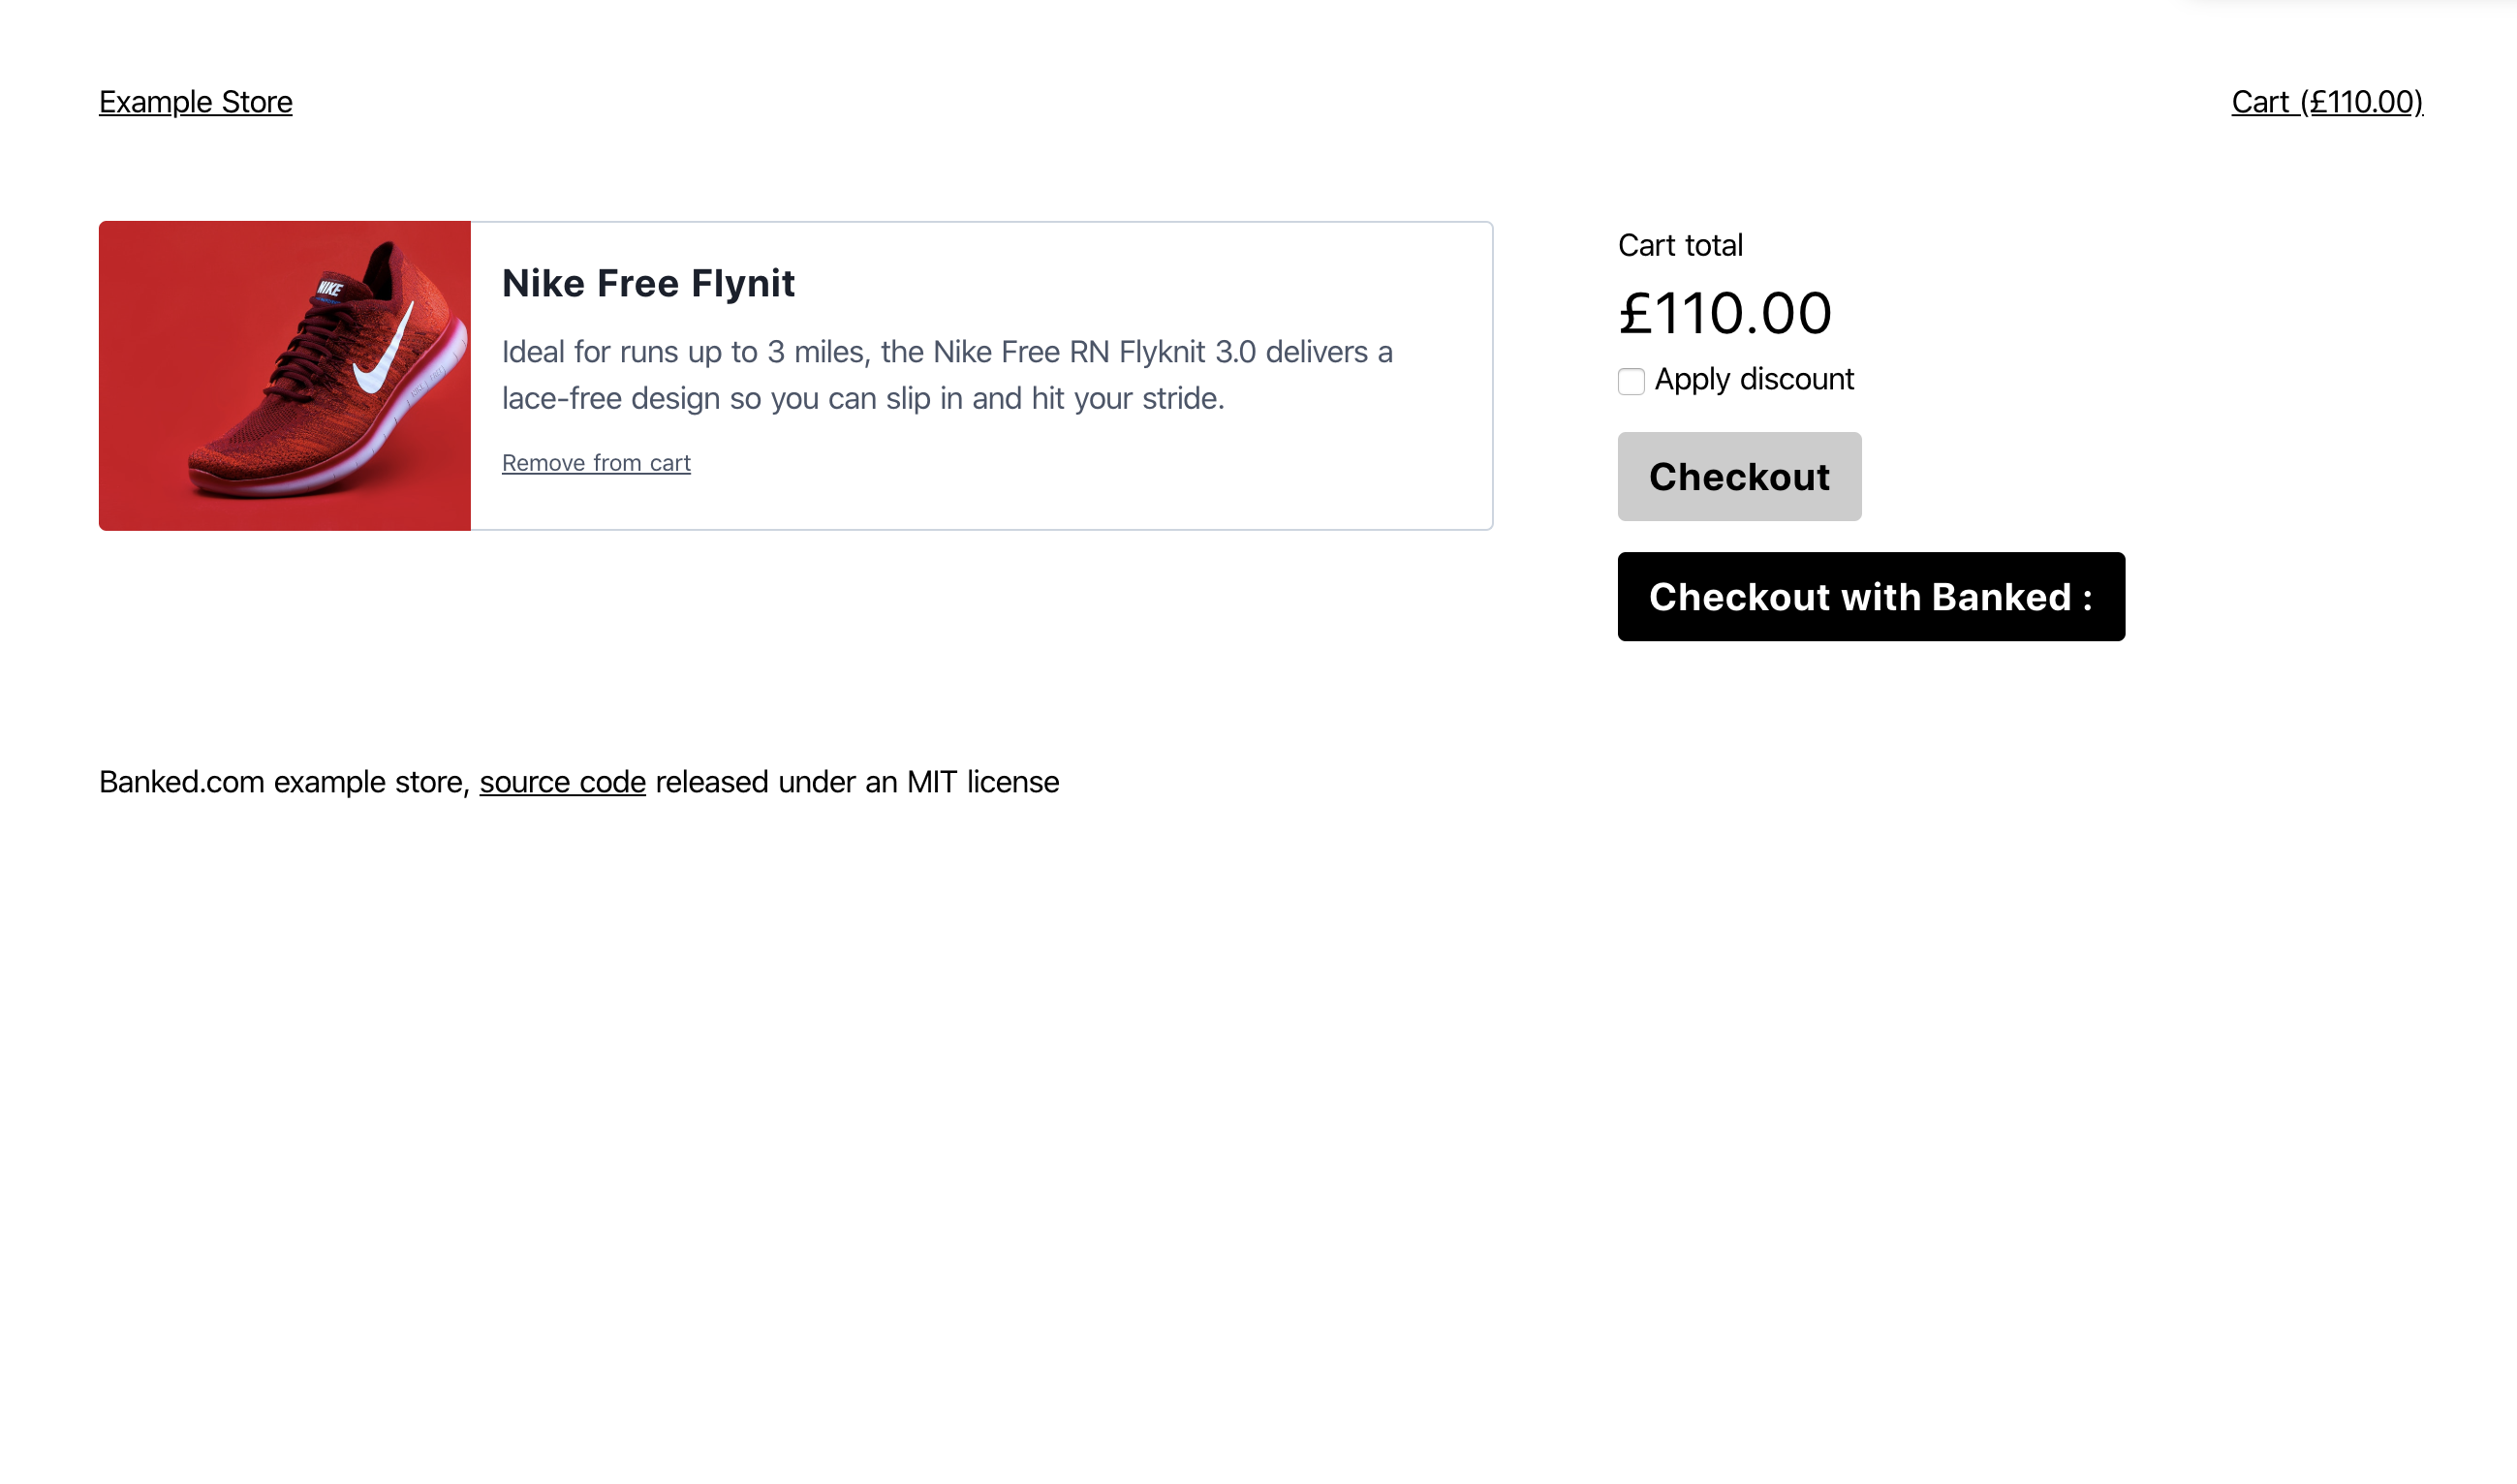Screen dimensions: 2517x1484
Task: Tick the Apply discount checkbox
Action: pos(1631,381)
